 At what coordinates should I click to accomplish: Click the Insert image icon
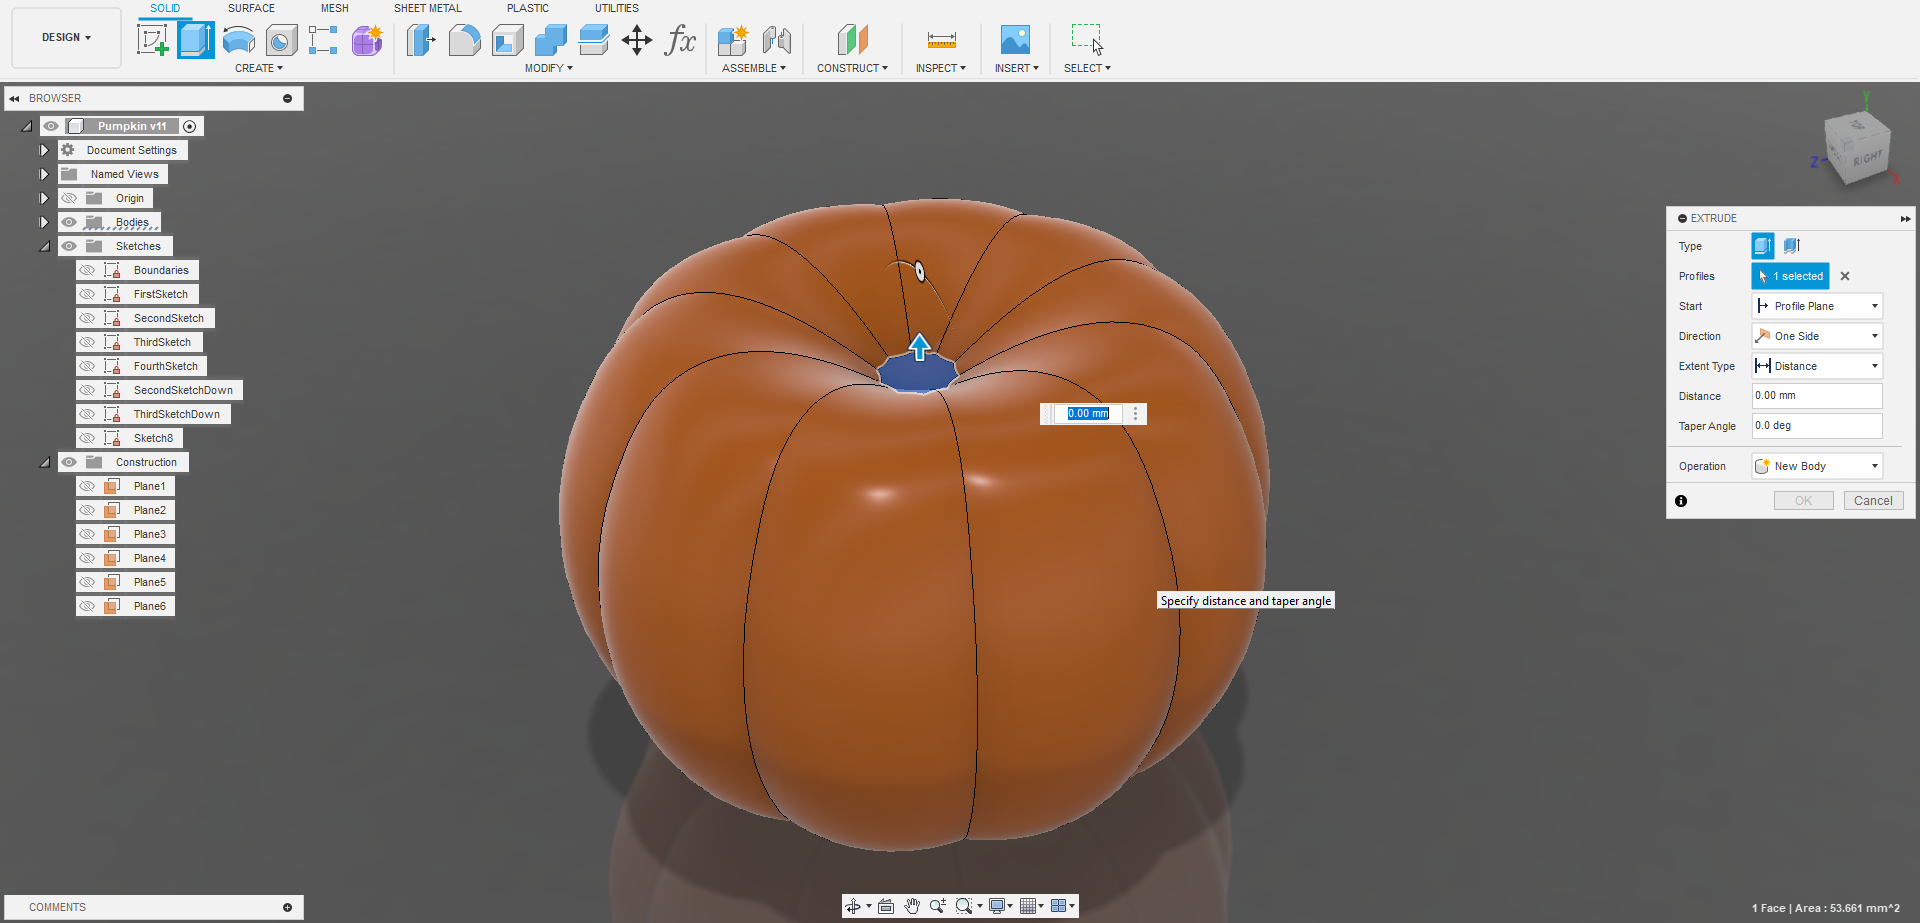click(1015, 40)
